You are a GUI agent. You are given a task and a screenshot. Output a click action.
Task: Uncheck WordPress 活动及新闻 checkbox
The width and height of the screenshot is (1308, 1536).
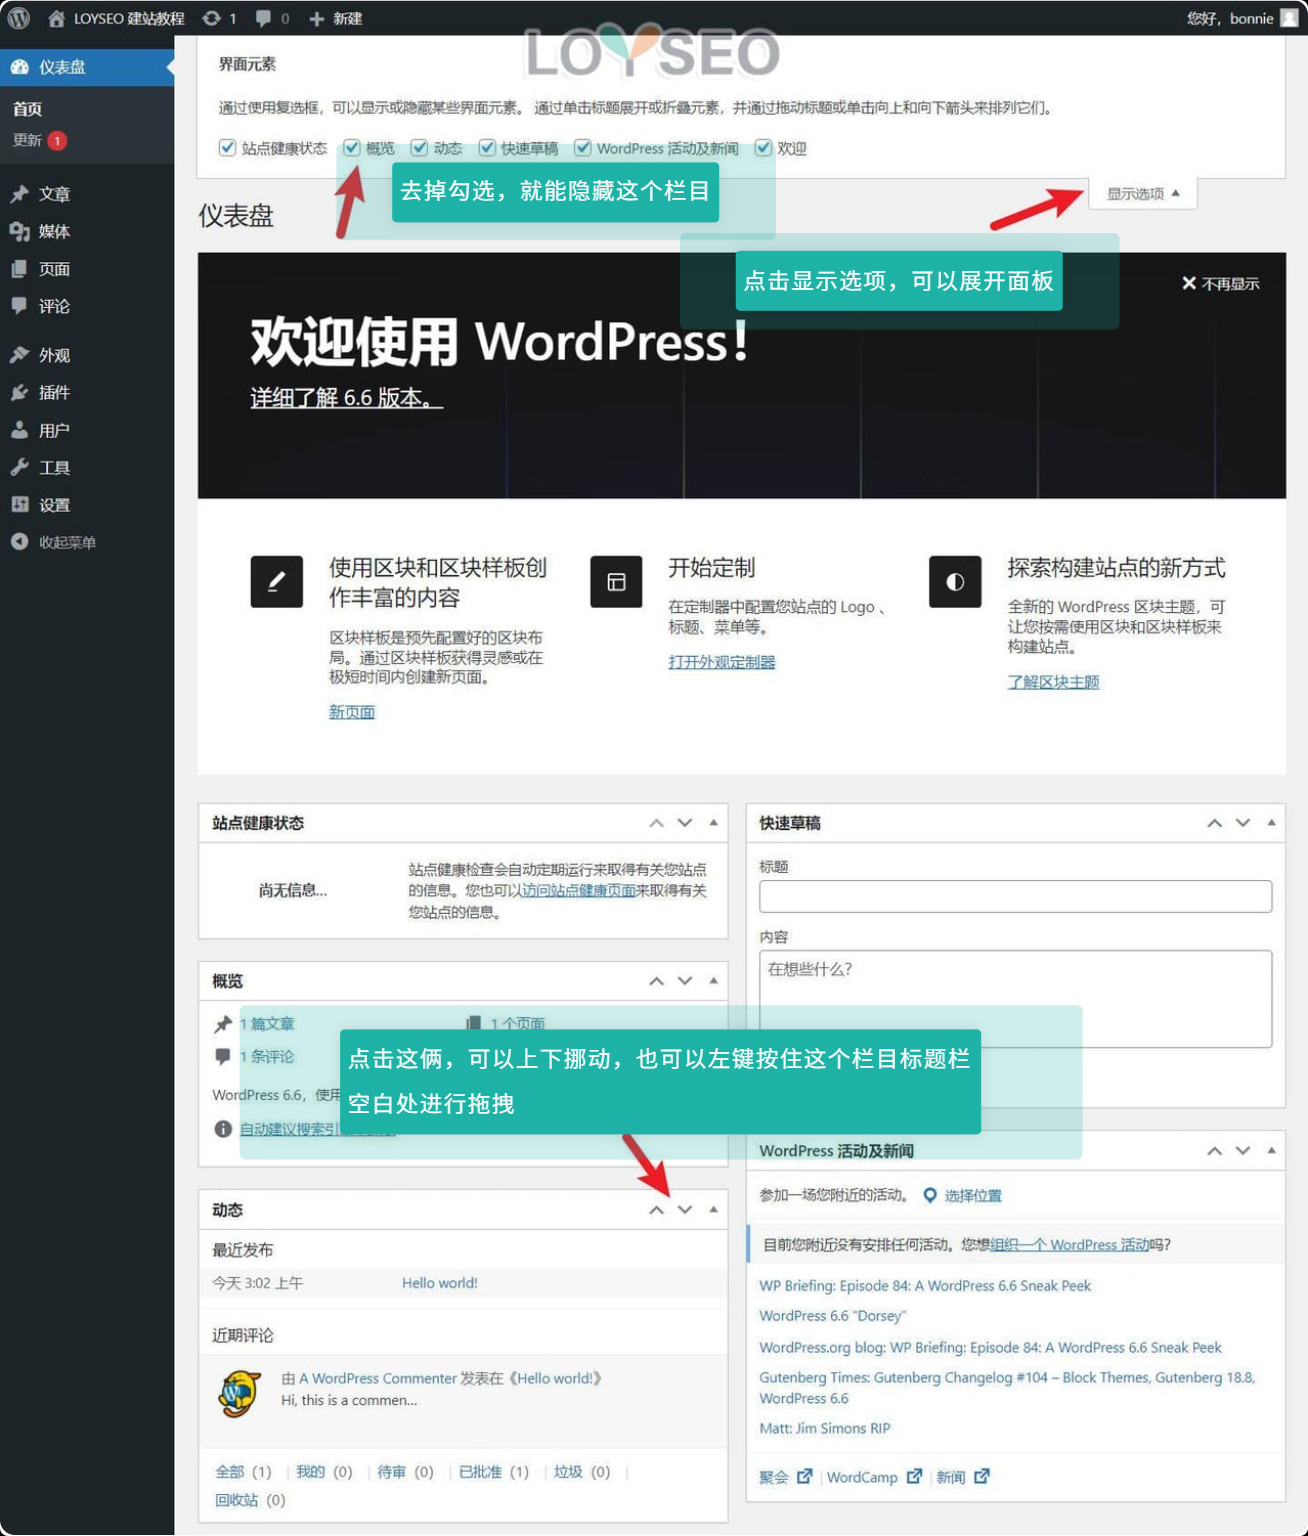(582, 148)
